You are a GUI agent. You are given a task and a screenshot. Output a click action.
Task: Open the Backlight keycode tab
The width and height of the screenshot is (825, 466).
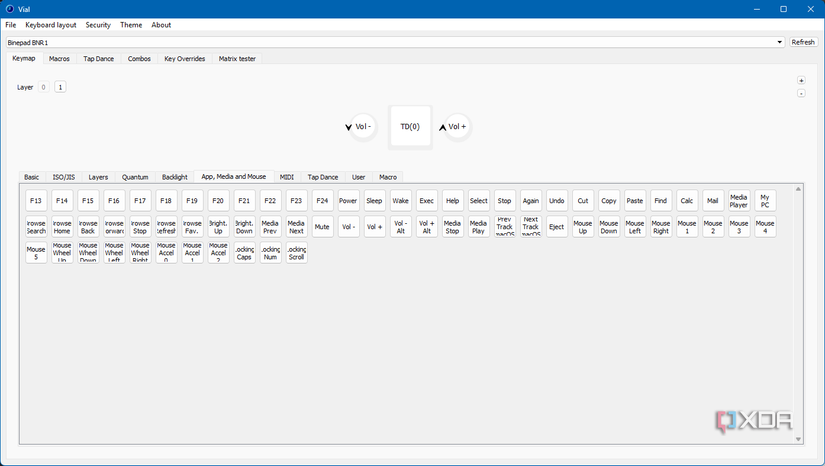coord(175,177)
